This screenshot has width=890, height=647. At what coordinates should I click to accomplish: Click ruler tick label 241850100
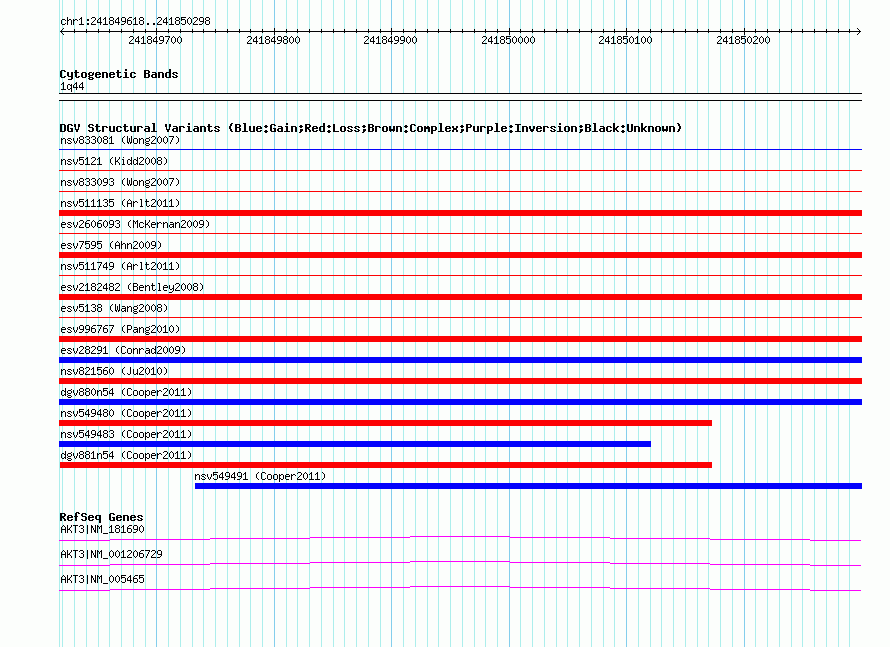(x=625, y=40)
